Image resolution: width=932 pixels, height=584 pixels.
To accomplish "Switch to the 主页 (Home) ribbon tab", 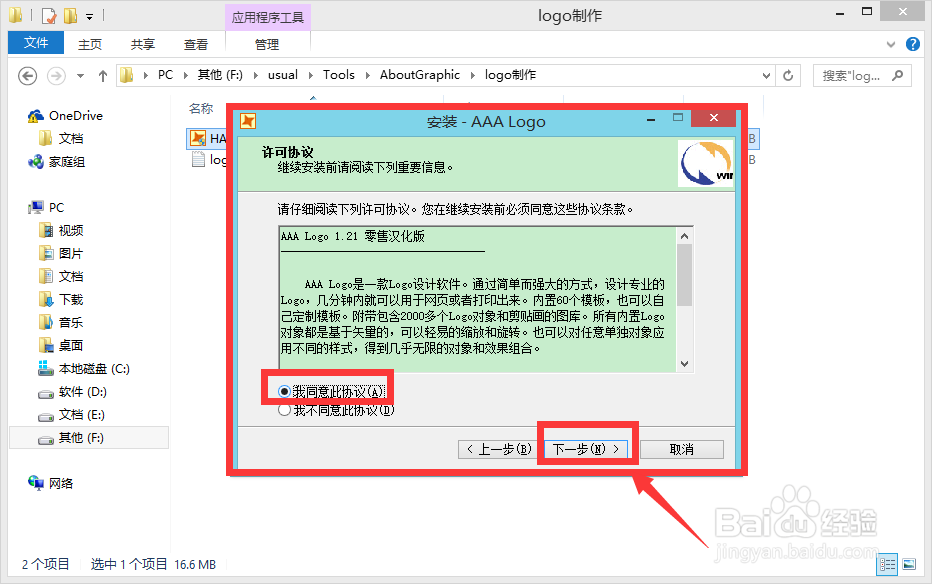I will point(90,44).
